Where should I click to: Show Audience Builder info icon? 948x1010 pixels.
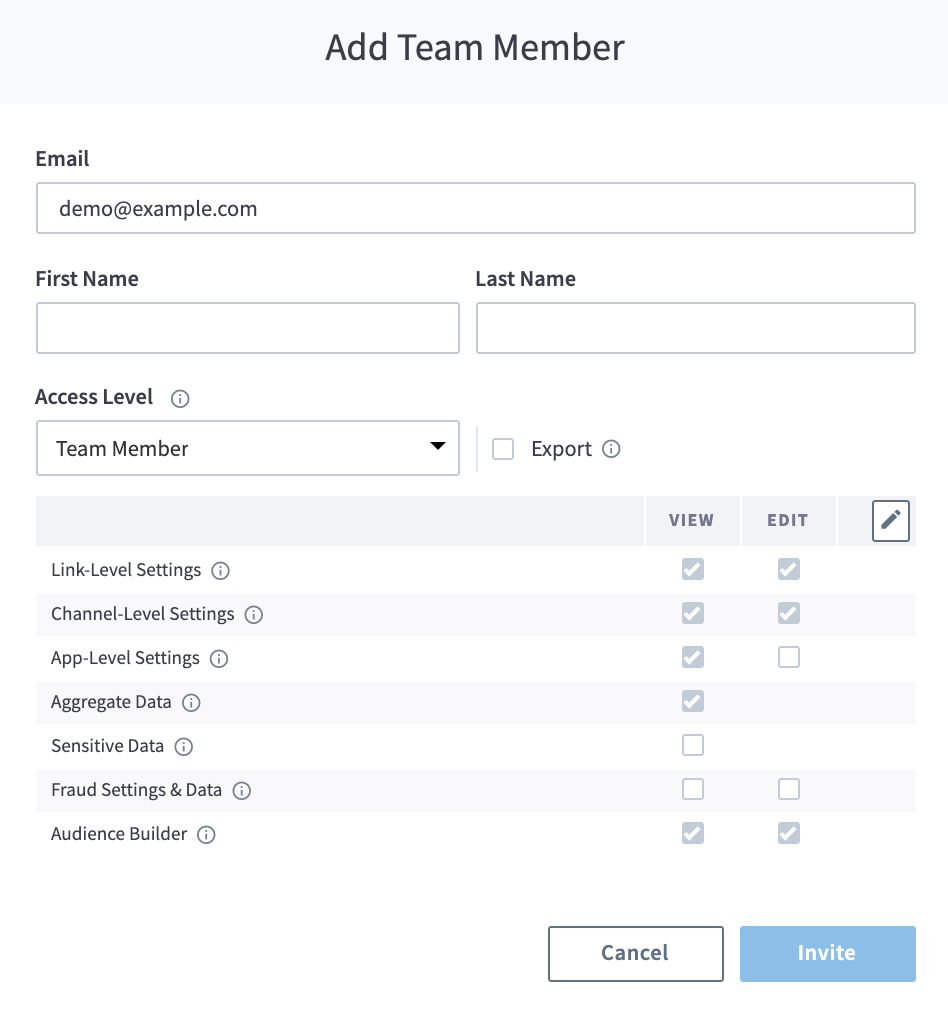206,835
